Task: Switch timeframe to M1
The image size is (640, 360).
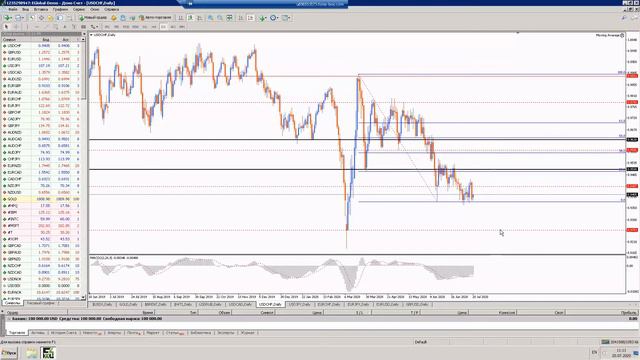Action: click(x=107, y=27)
